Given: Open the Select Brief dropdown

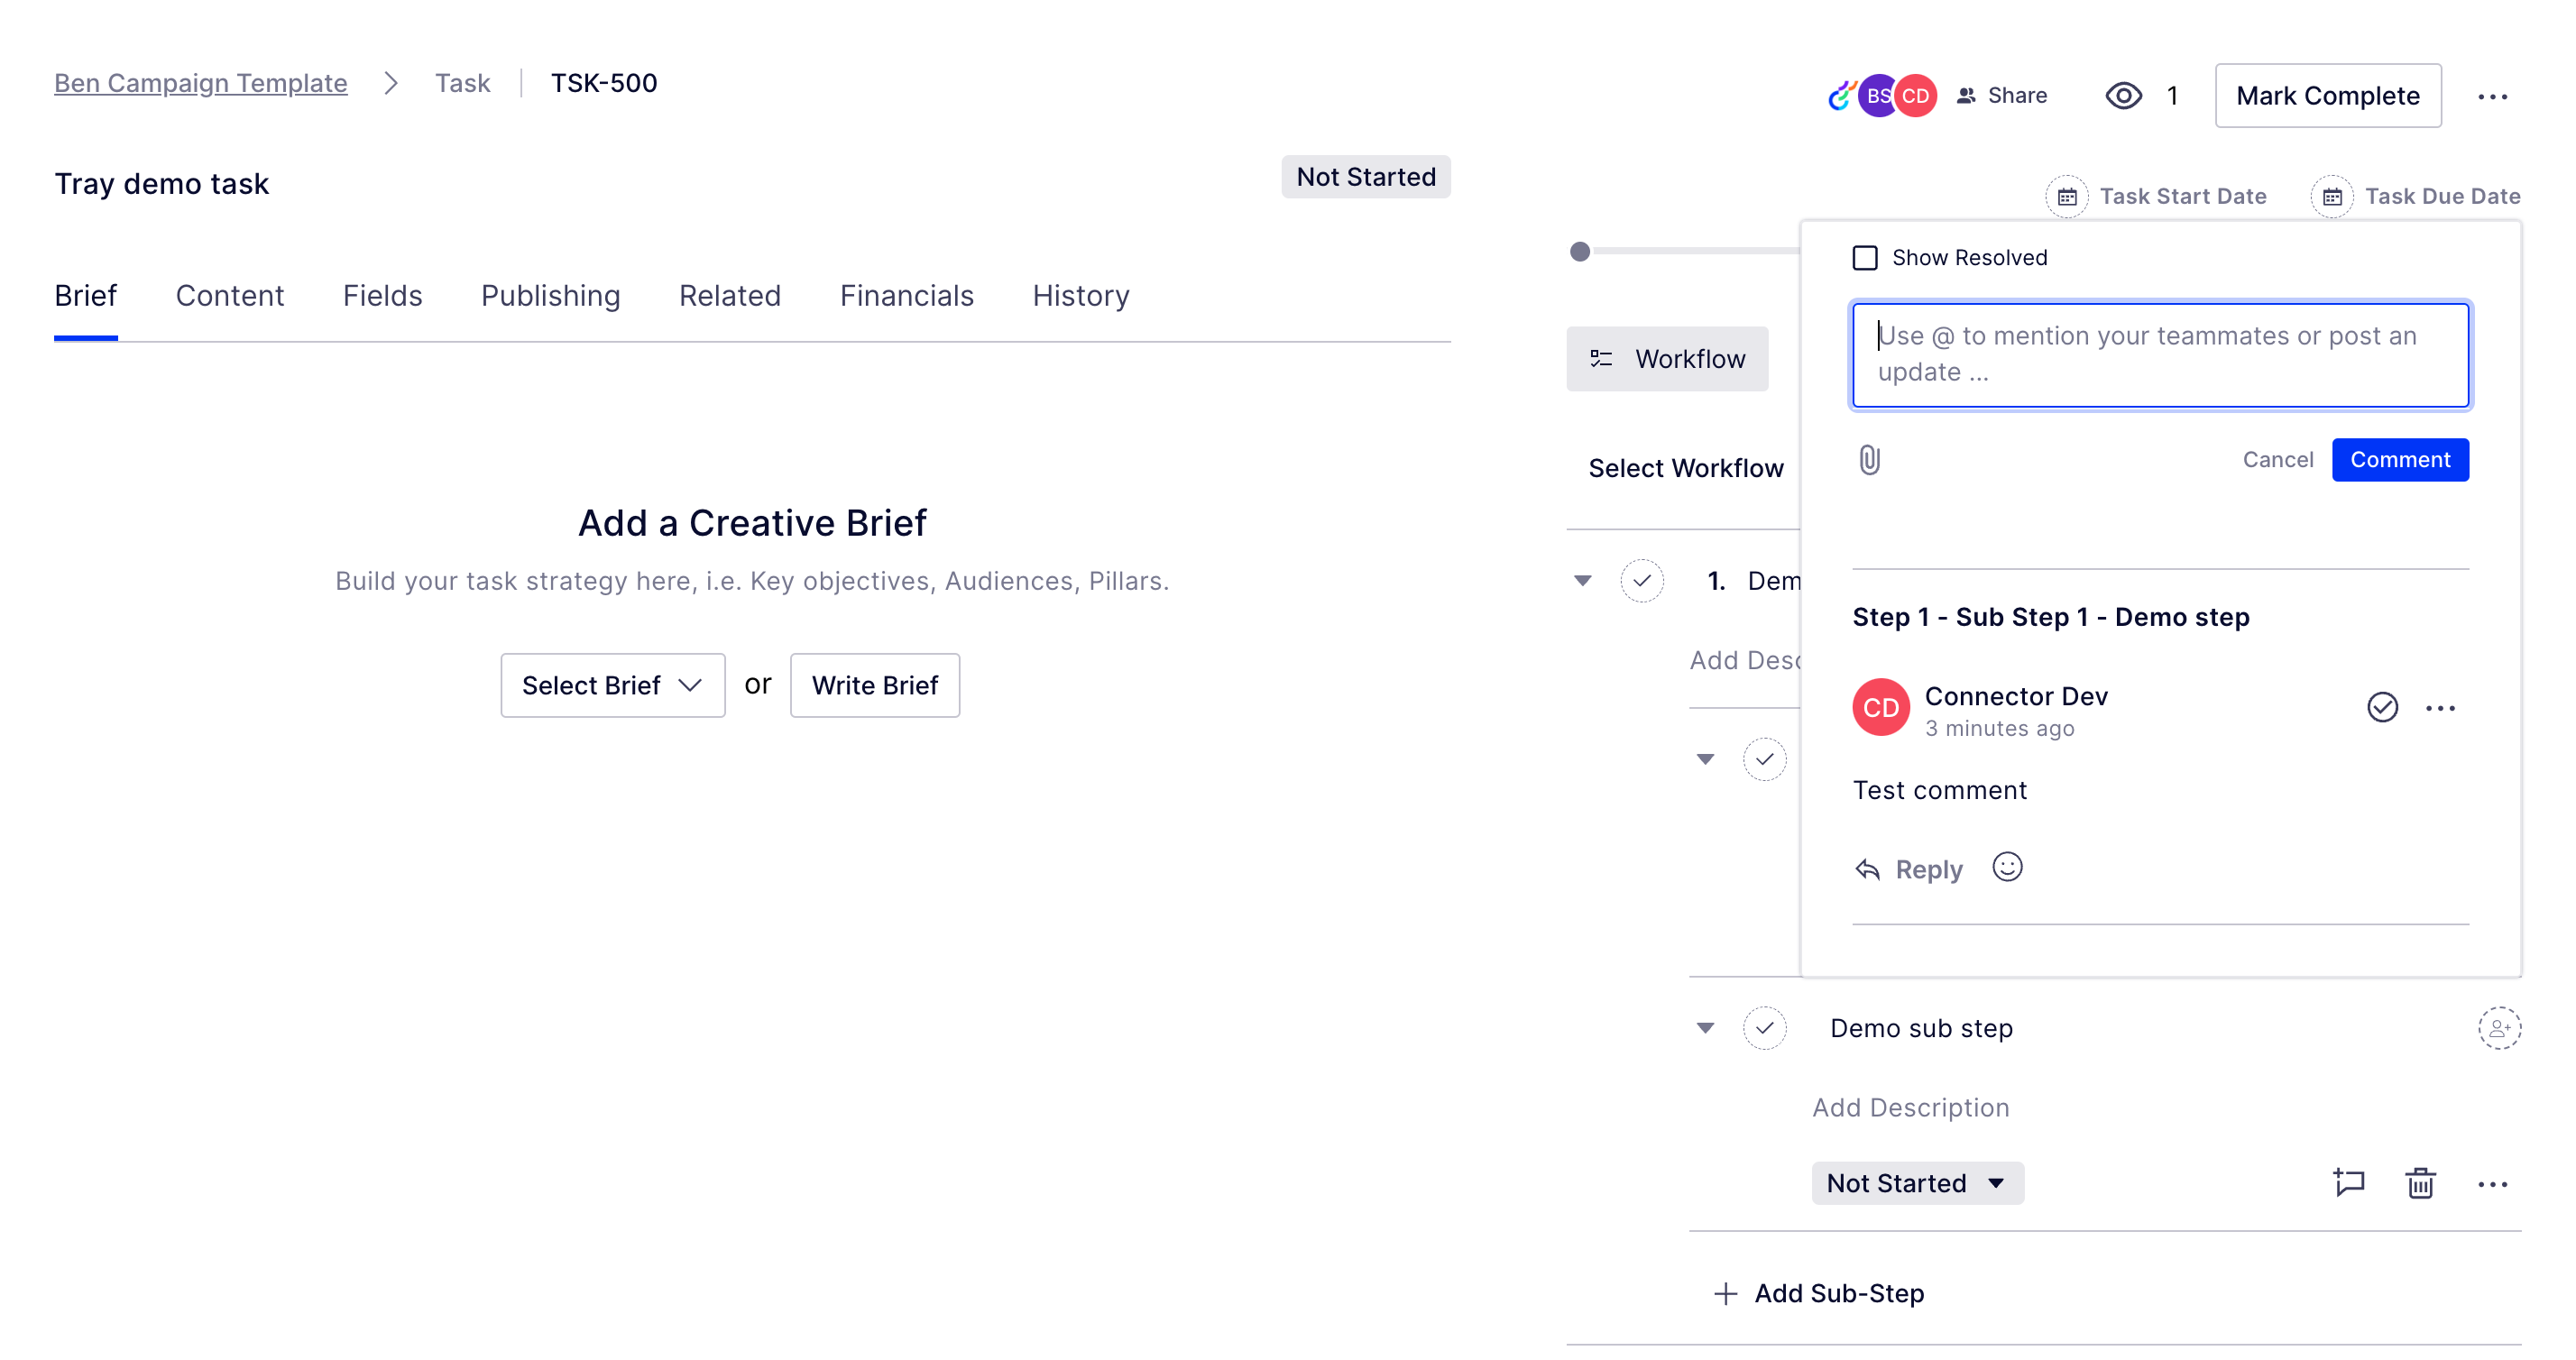Looking at the screenshot, I should coord(612,685).
